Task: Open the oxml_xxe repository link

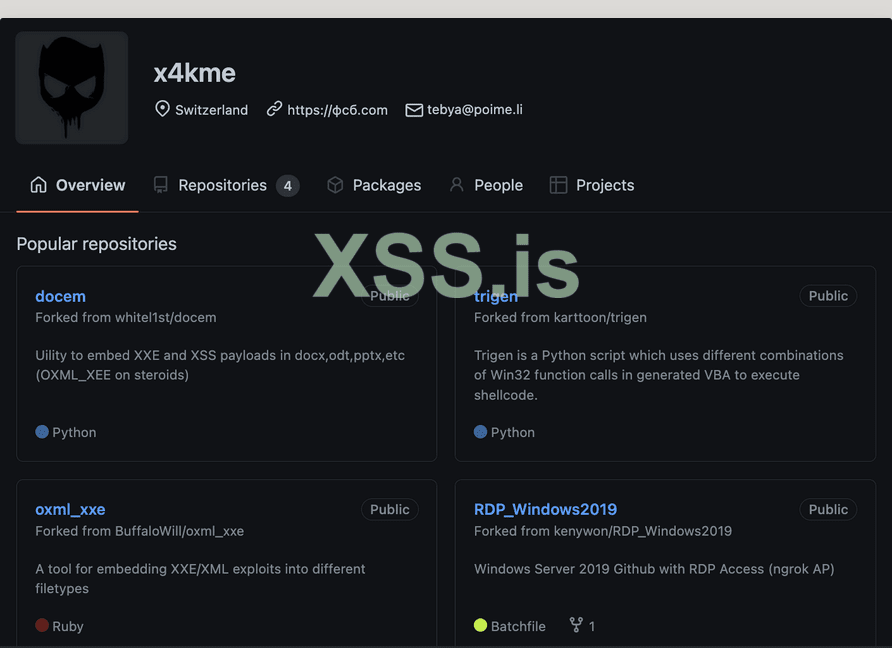Action: tap(70, 509)
